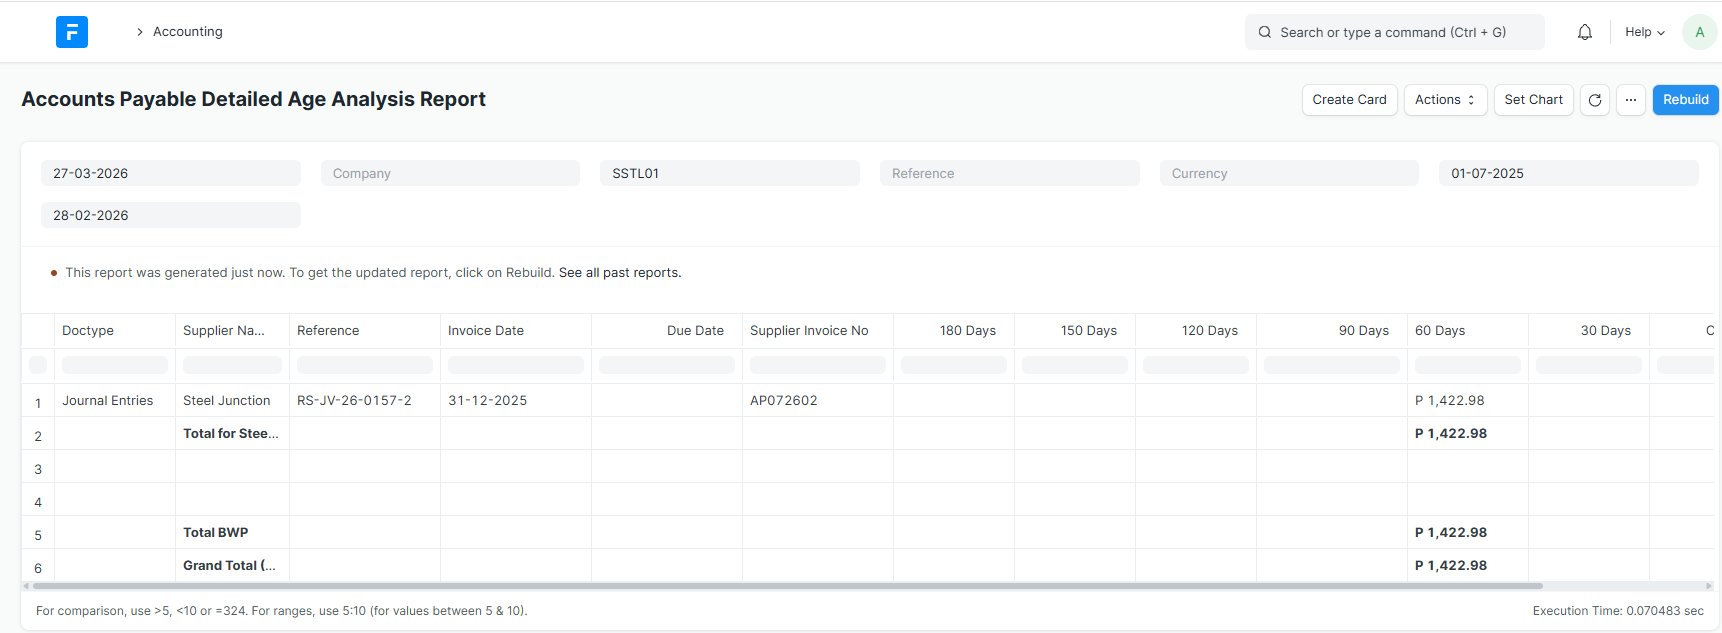Focus the Reference filter field
This screenshot has height=633, width=1722.
point(1009,173)
